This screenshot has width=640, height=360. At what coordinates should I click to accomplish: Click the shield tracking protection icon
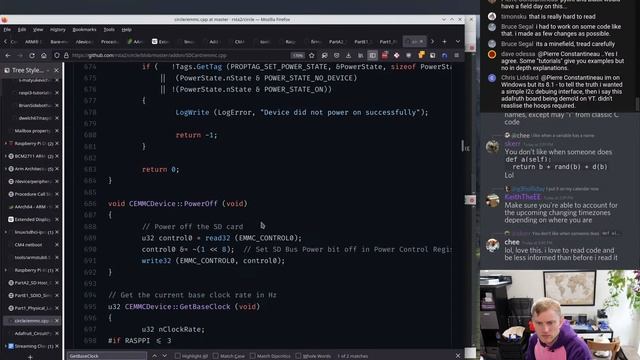coord(57,55)
